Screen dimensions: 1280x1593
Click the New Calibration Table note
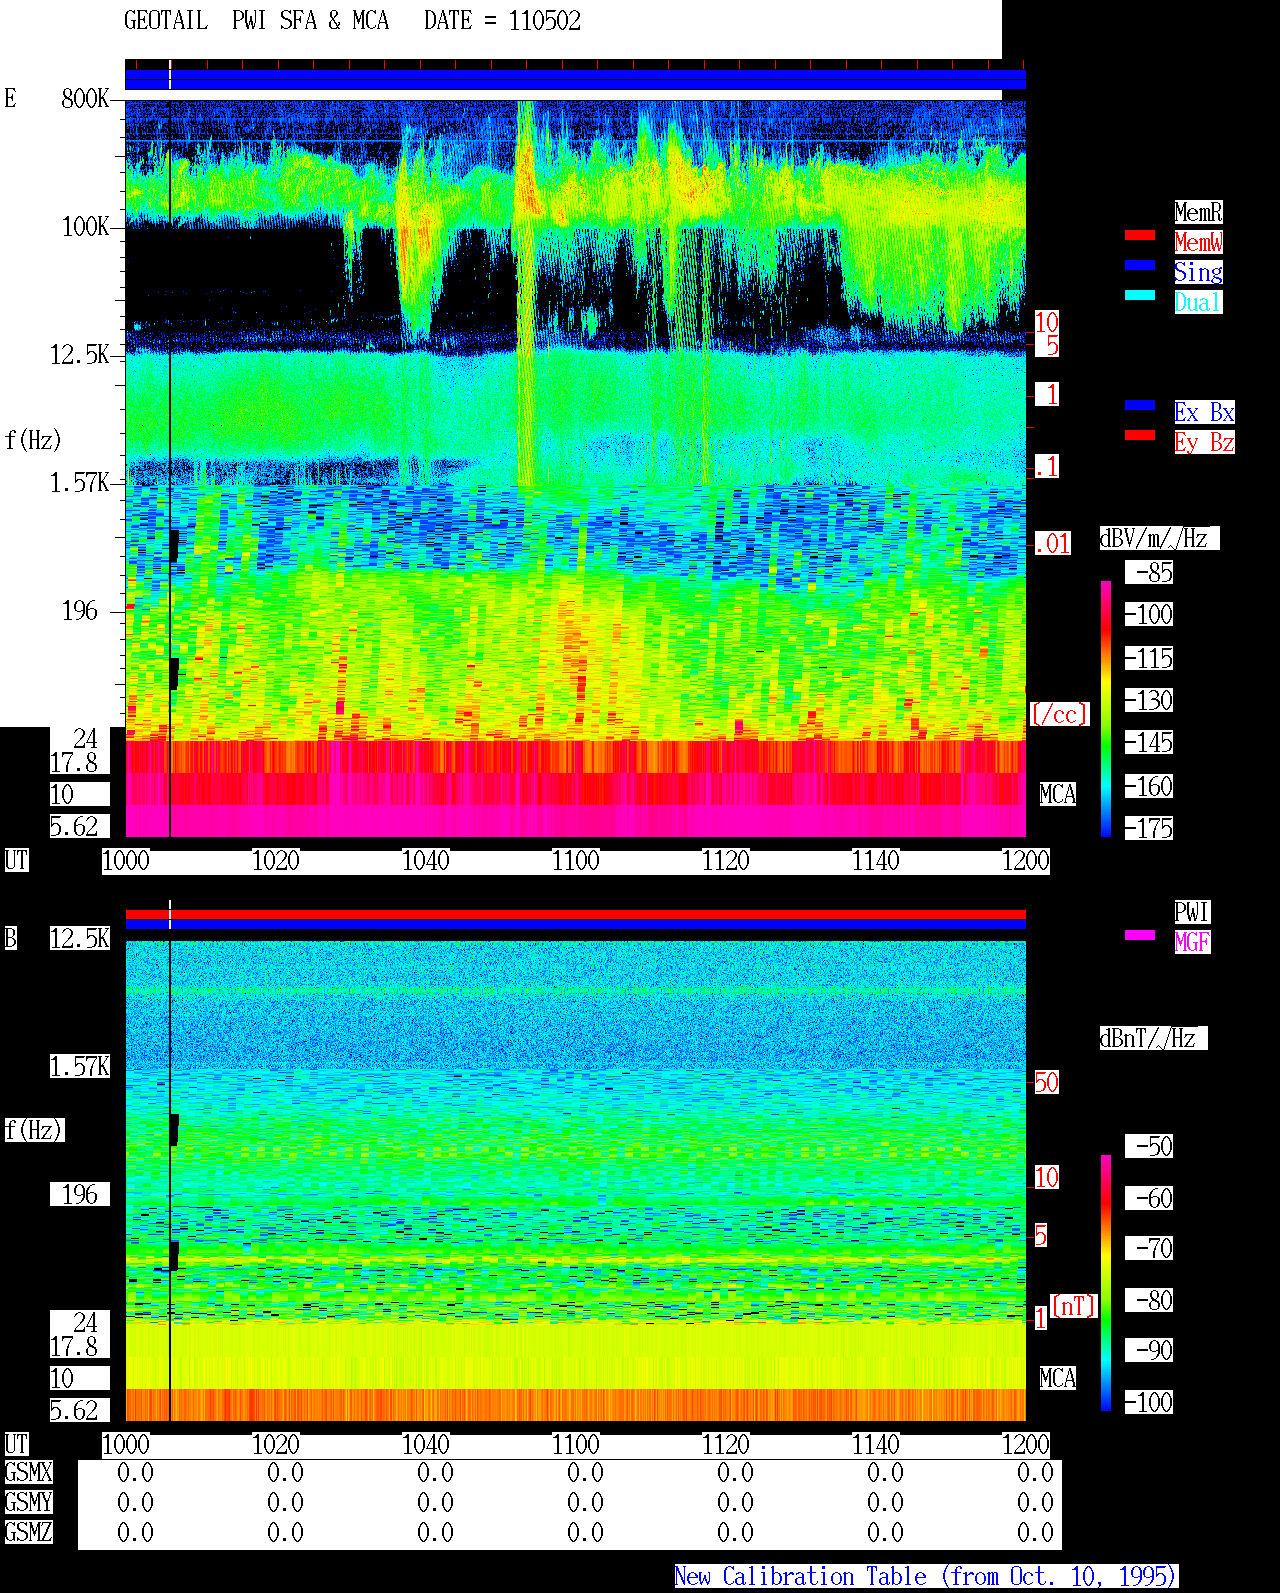pyautogui.click(x=926, y=1576)
